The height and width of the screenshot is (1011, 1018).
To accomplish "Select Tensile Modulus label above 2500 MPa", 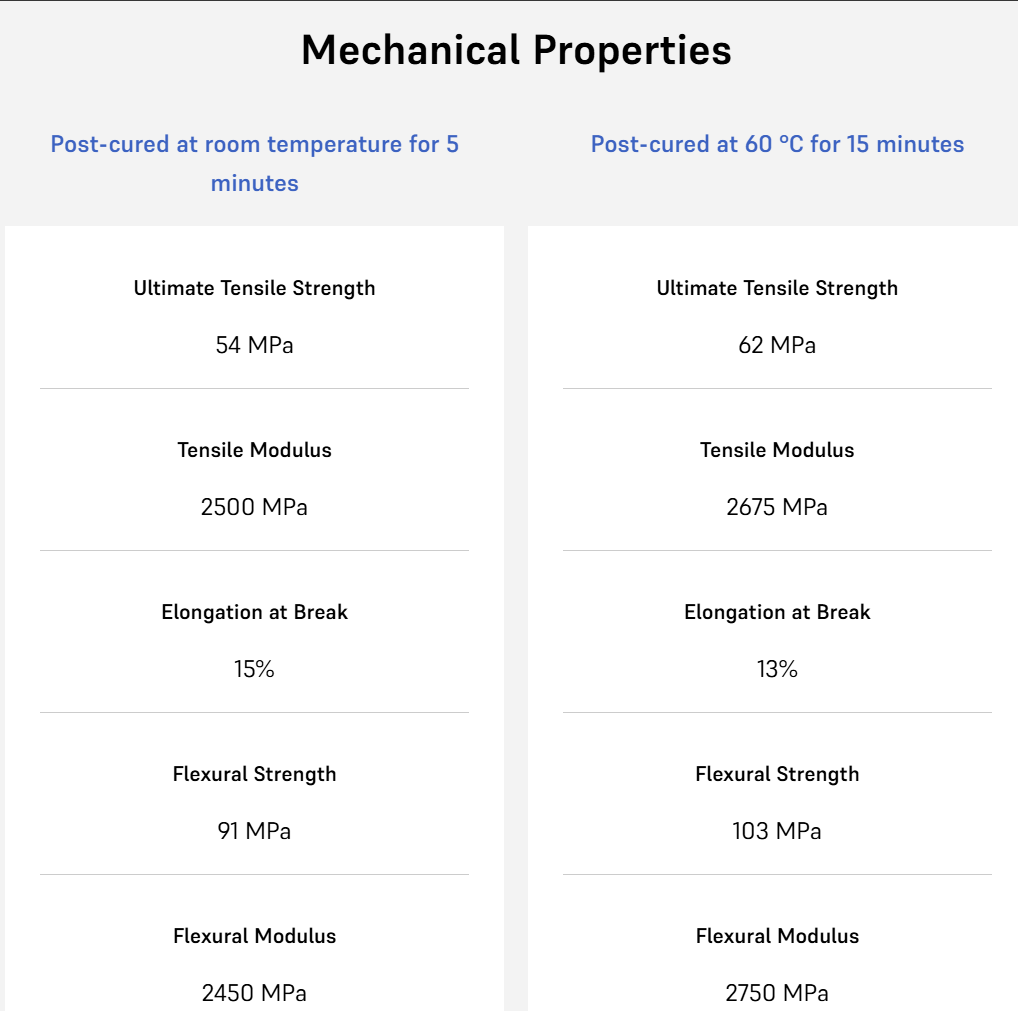I will coord(254,450).
